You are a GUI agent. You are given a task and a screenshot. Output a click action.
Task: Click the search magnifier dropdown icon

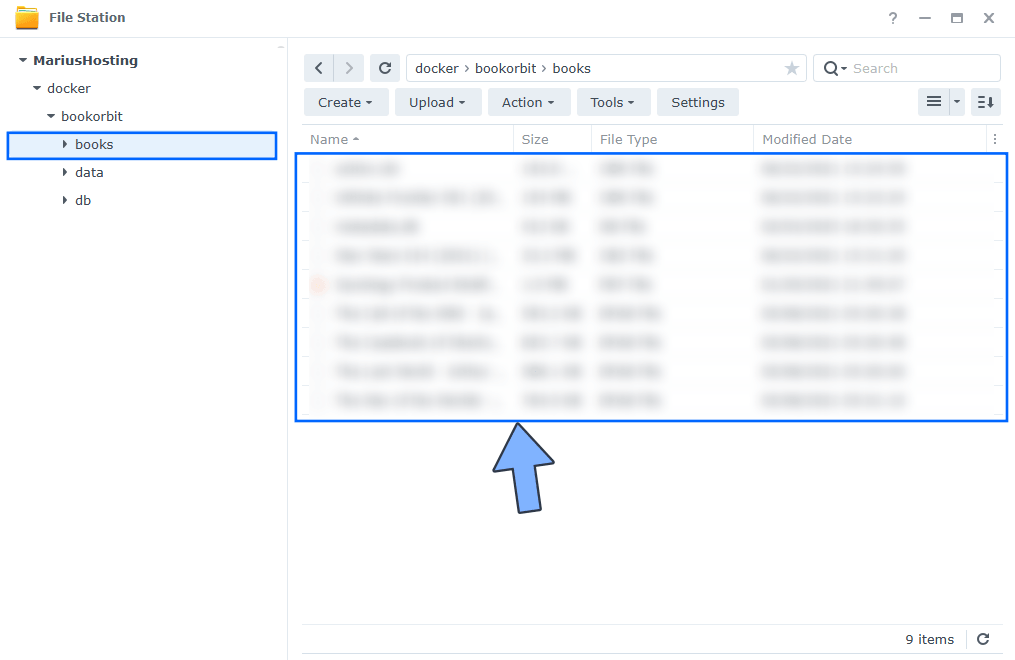pos(834,69)
